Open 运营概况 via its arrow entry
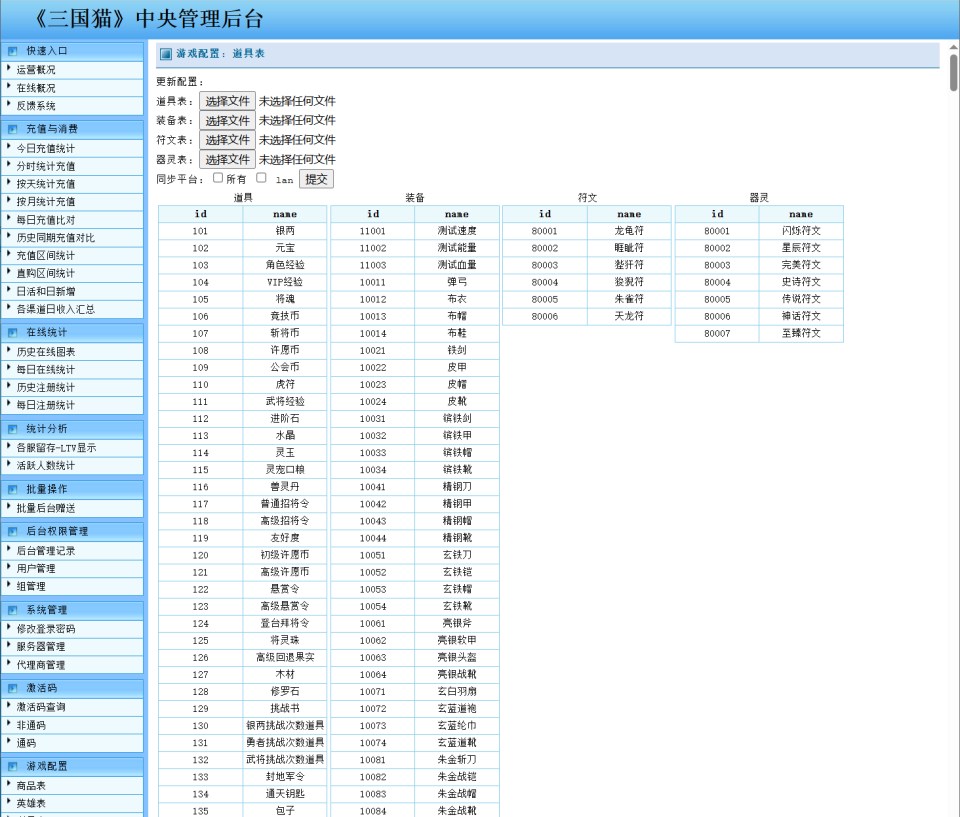The width and height of the screenshot is (960, 817). coord(36,70)
